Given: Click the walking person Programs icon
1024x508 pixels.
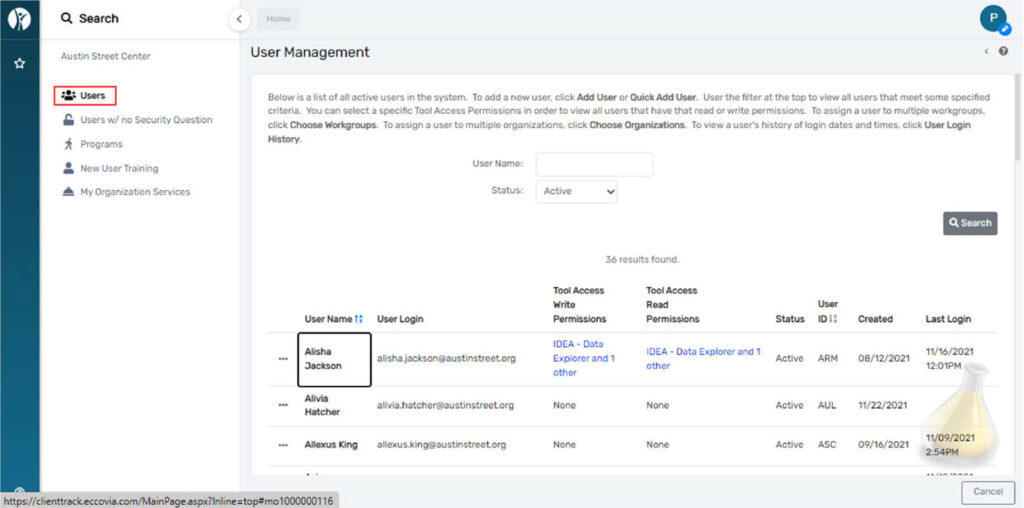Looking at the screenshot, I should (x=68, y=144).
